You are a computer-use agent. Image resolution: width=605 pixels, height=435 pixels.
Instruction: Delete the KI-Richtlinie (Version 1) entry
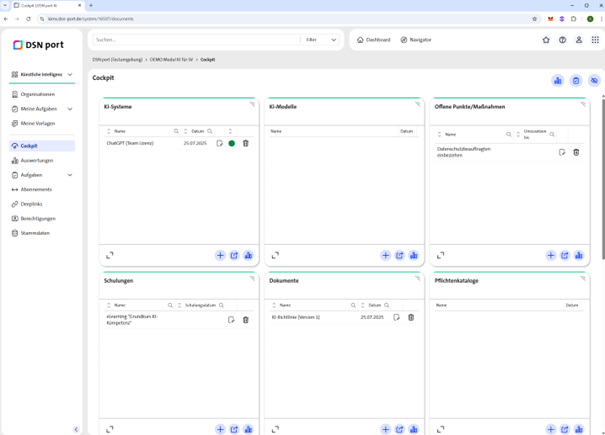click(411, 317)
